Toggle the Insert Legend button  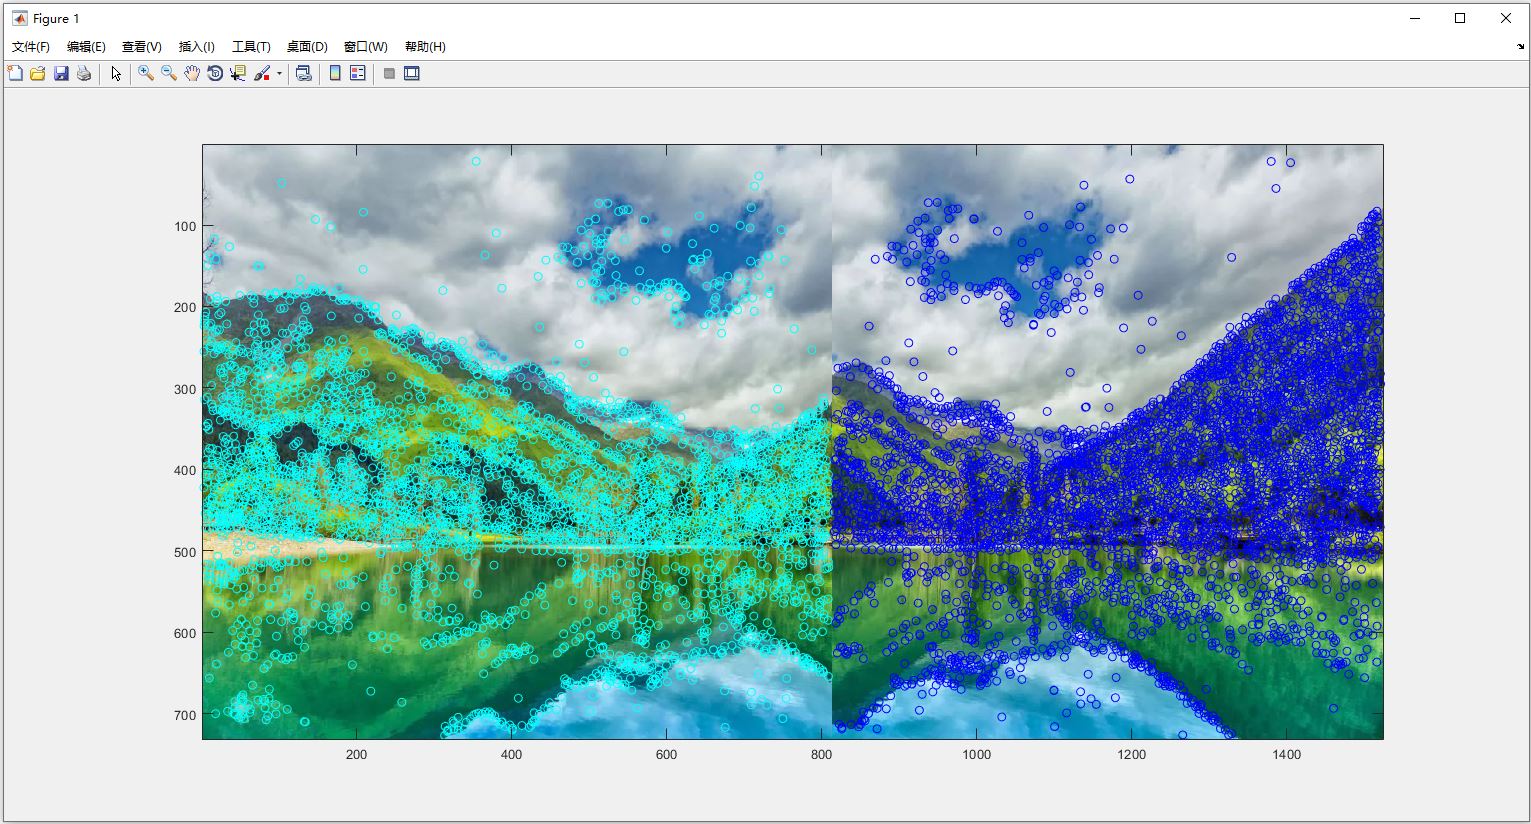(x=358, y=73)
